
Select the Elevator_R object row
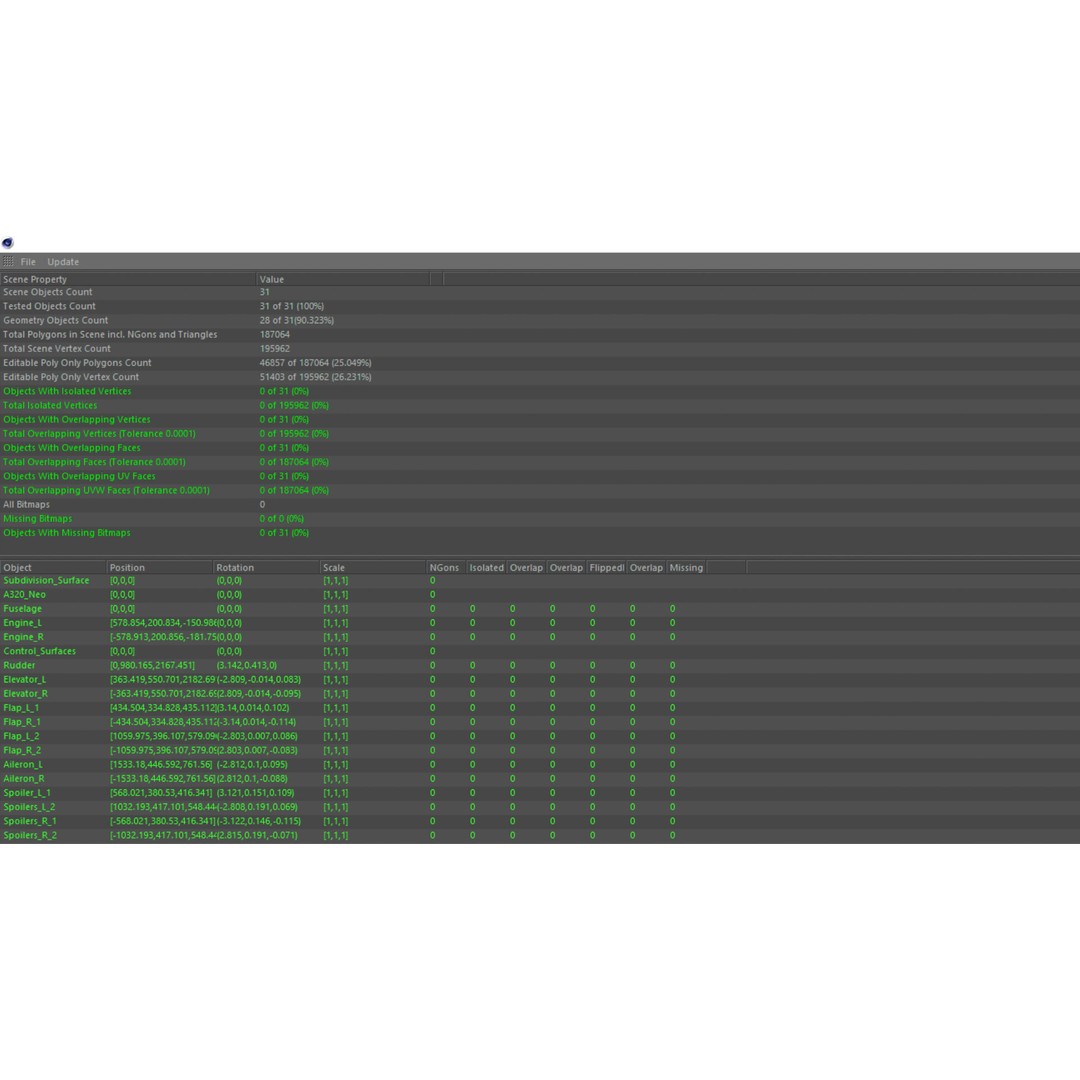coord(540,694)
